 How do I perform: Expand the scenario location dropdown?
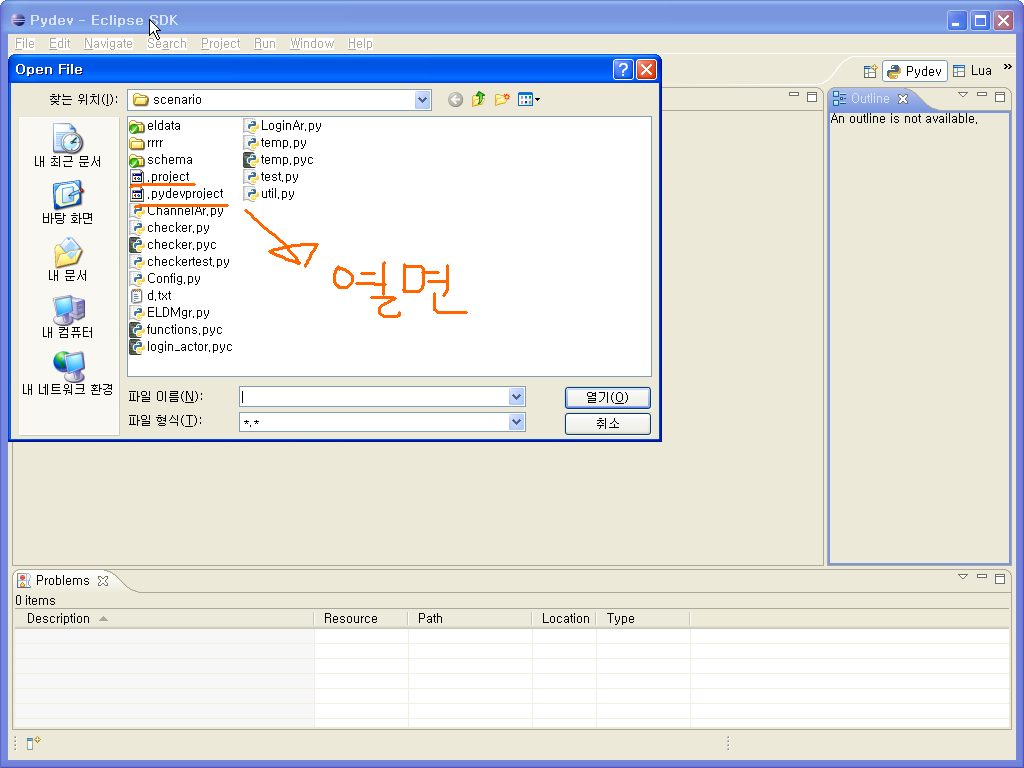pos(422,99)
